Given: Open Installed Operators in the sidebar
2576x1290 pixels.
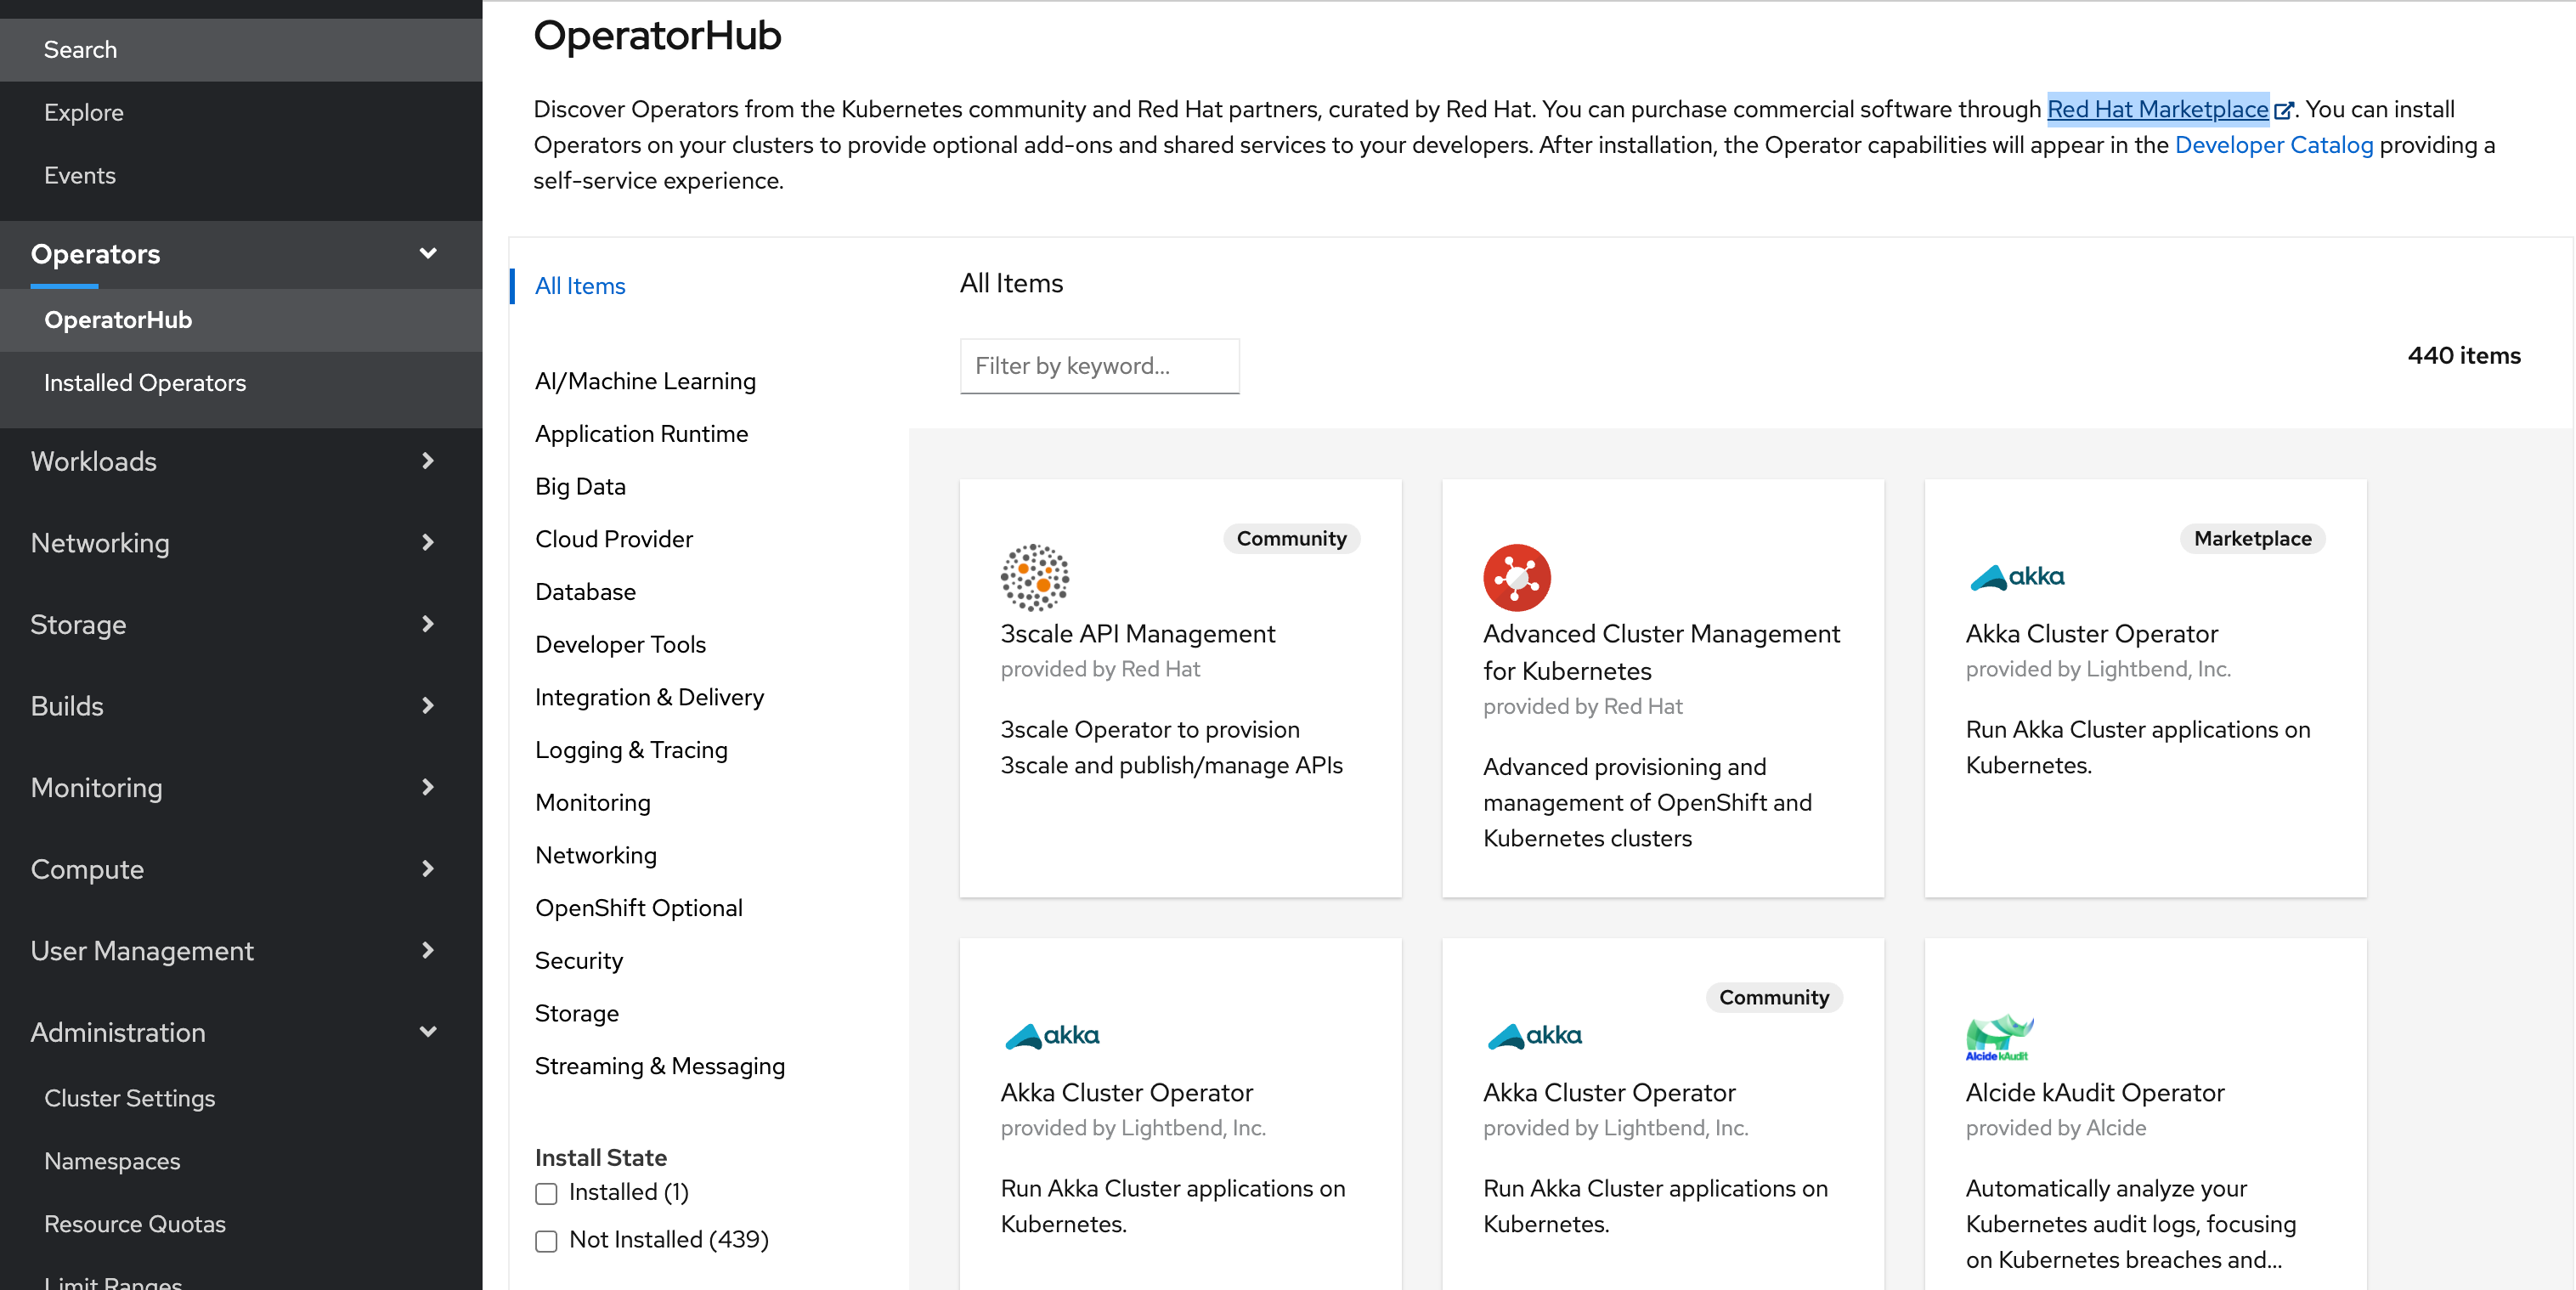Looking at the screenshot, I should pyautogui.click(x=145, y=383).
